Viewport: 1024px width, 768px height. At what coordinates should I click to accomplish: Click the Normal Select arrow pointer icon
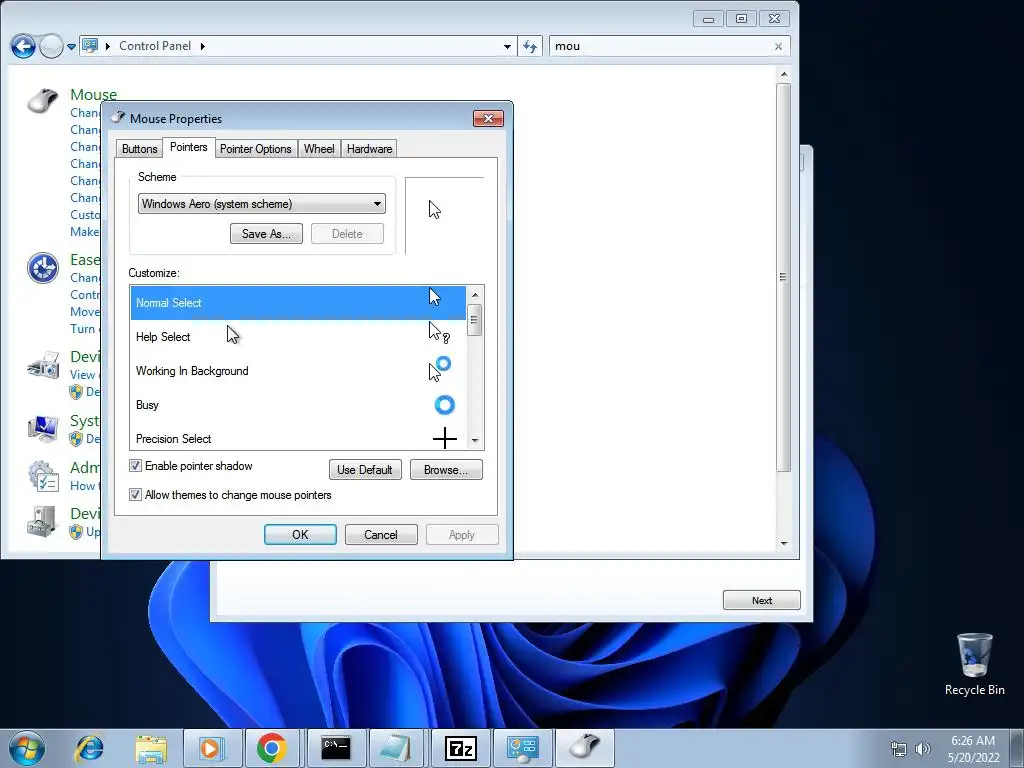pos(434,297)
